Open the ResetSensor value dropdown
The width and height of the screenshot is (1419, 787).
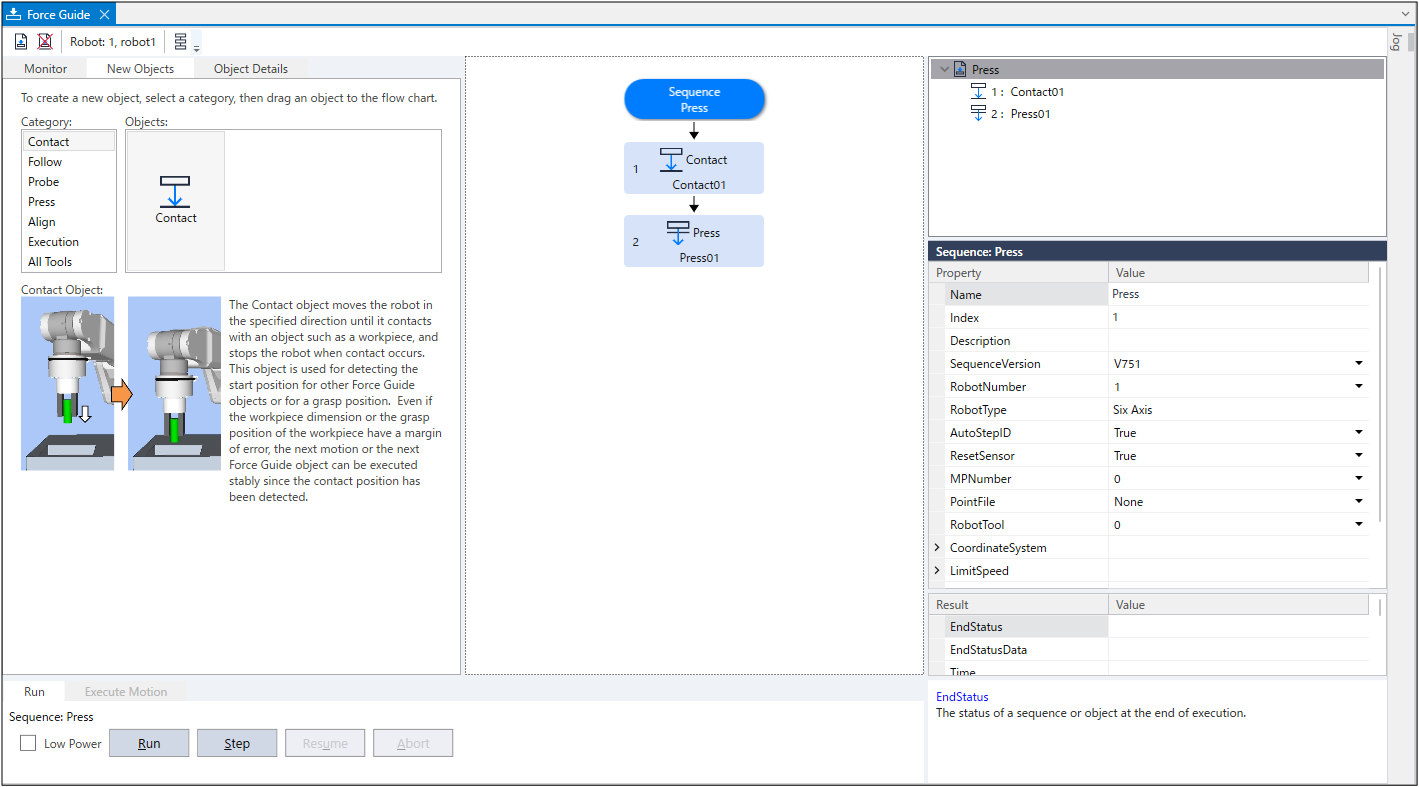(1359, 456)
